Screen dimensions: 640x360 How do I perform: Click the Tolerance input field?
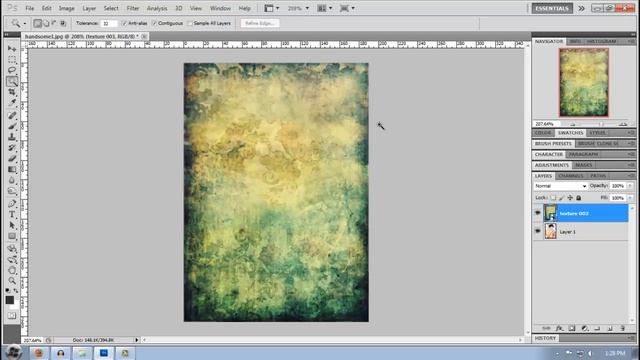click(109, 24)
